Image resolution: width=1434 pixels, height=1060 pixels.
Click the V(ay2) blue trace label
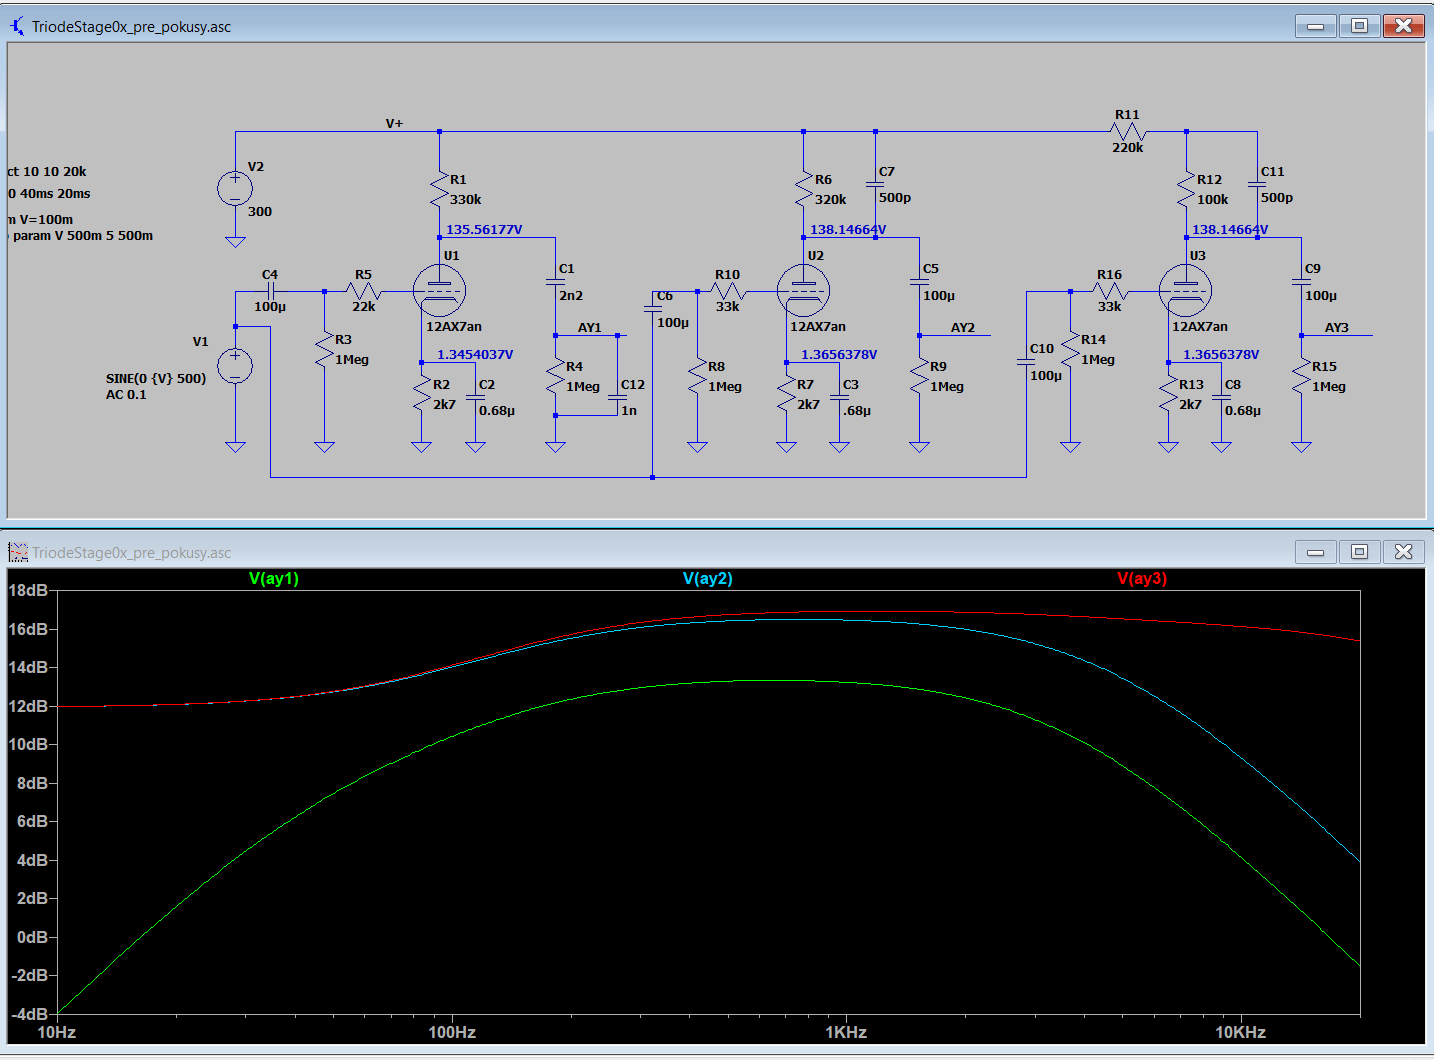[x=708, y=579]
